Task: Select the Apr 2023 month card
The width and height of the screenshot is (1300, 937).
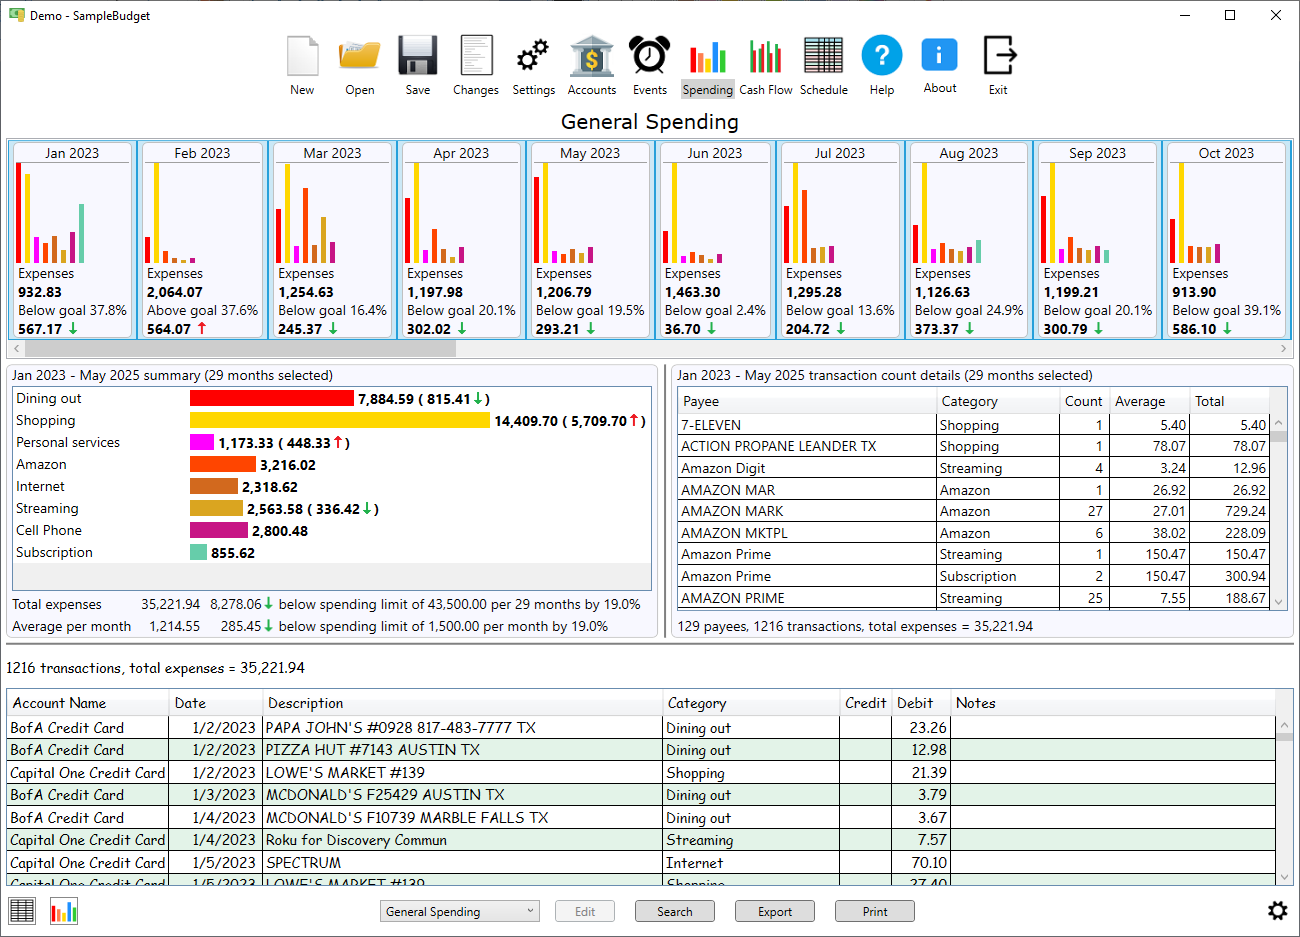Action: [461, 240]
